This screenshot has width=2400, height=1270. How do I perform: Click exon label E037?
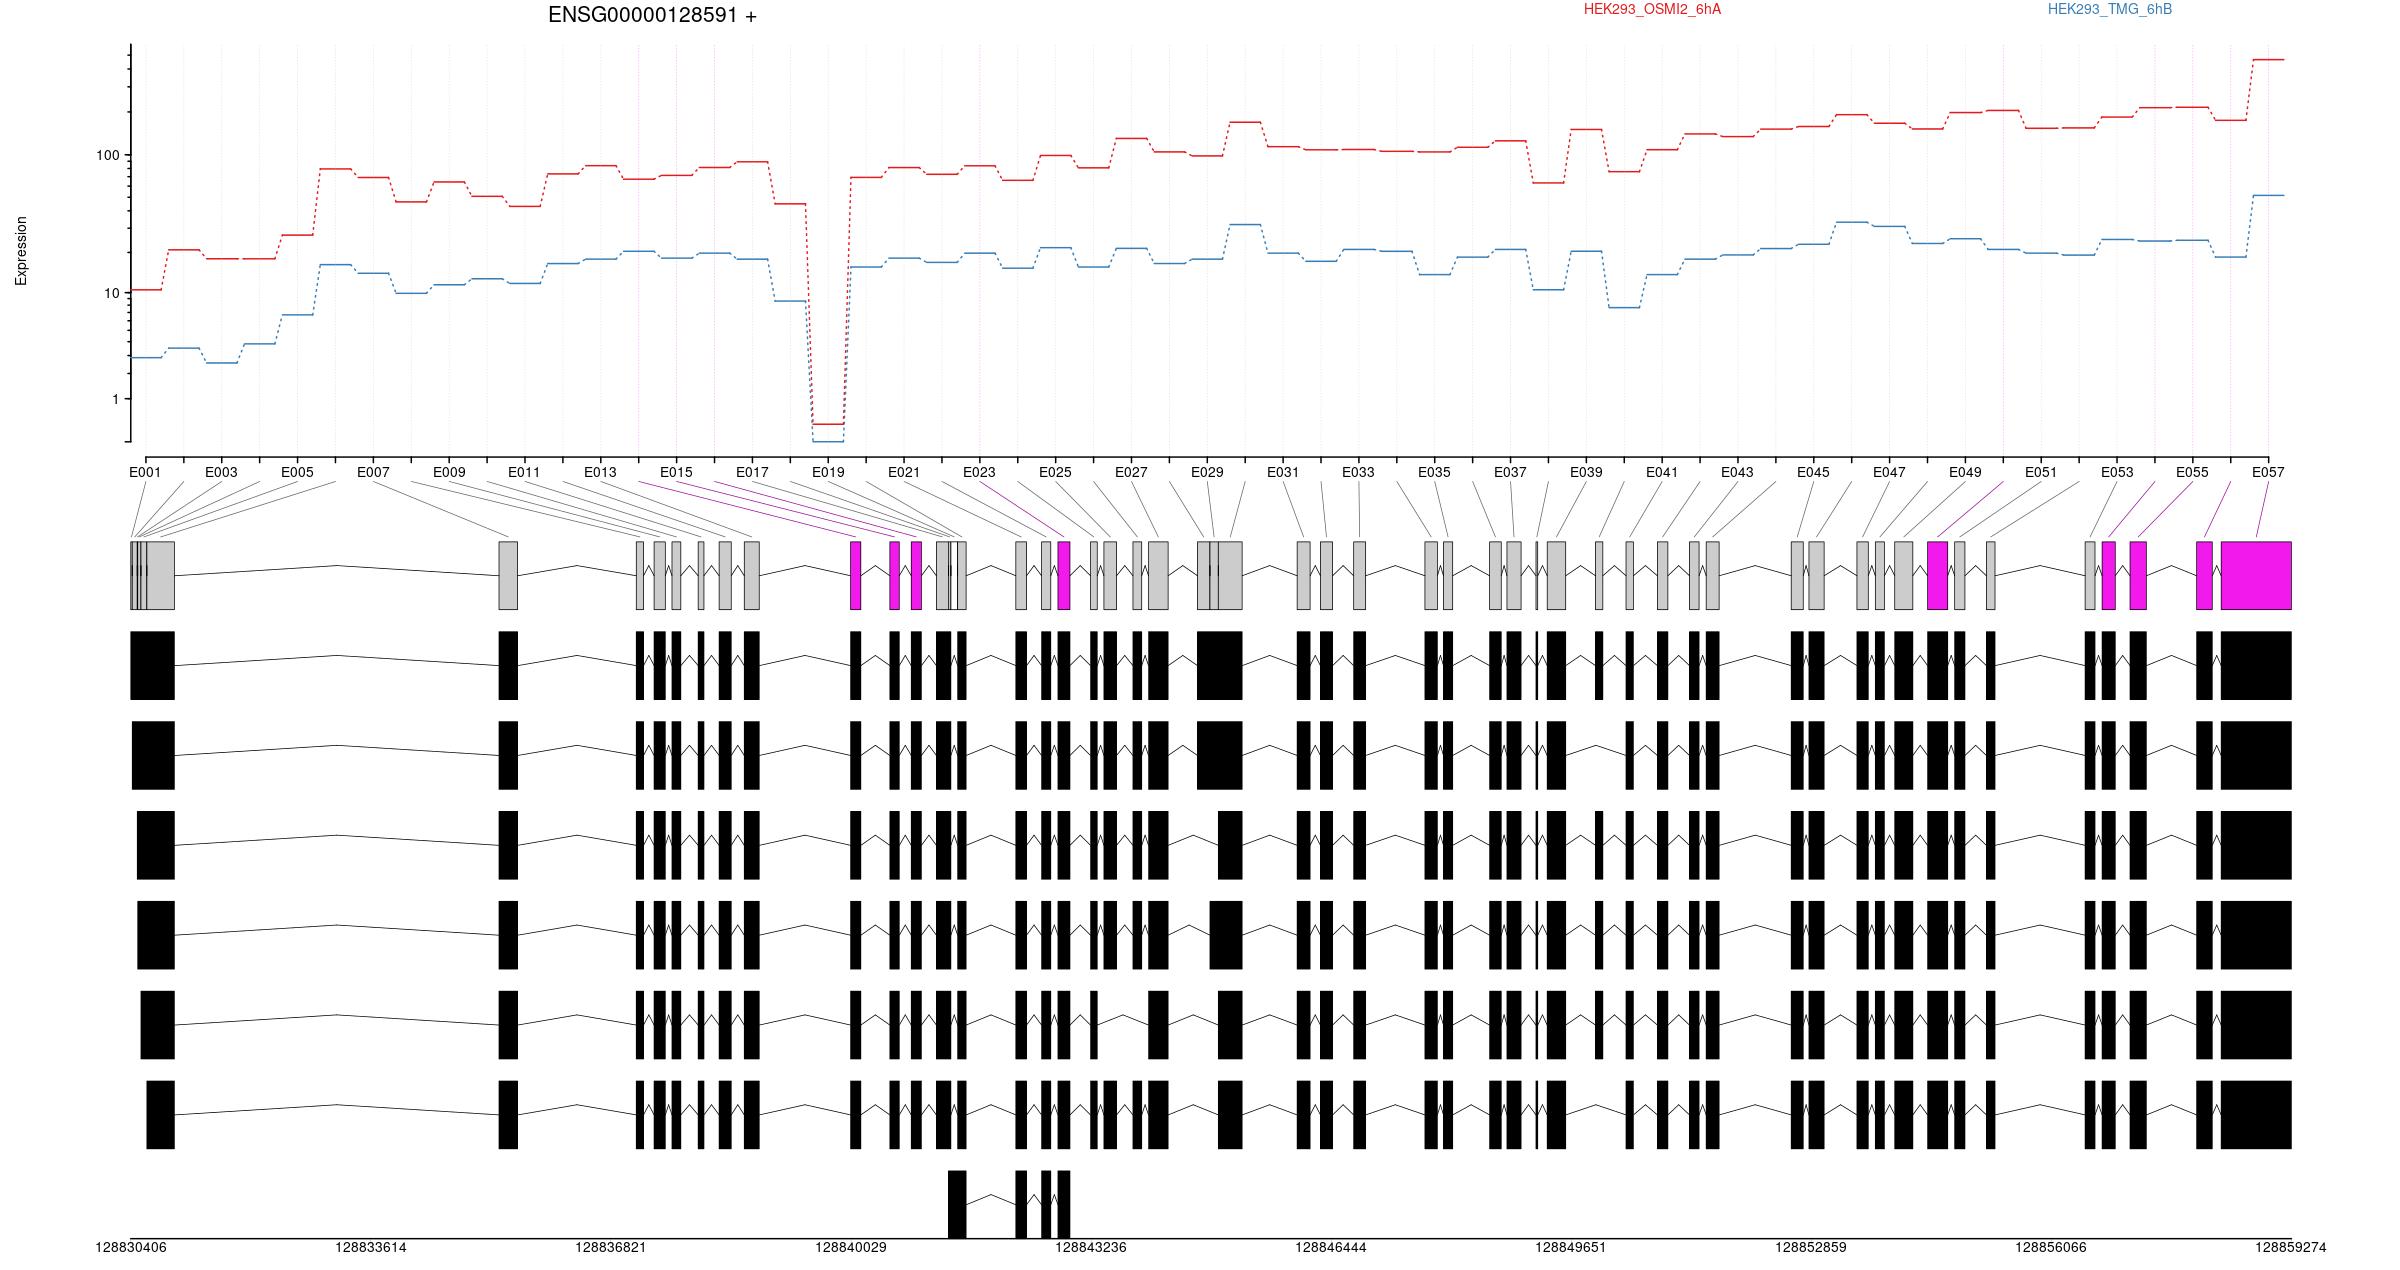click(1510, 472)
